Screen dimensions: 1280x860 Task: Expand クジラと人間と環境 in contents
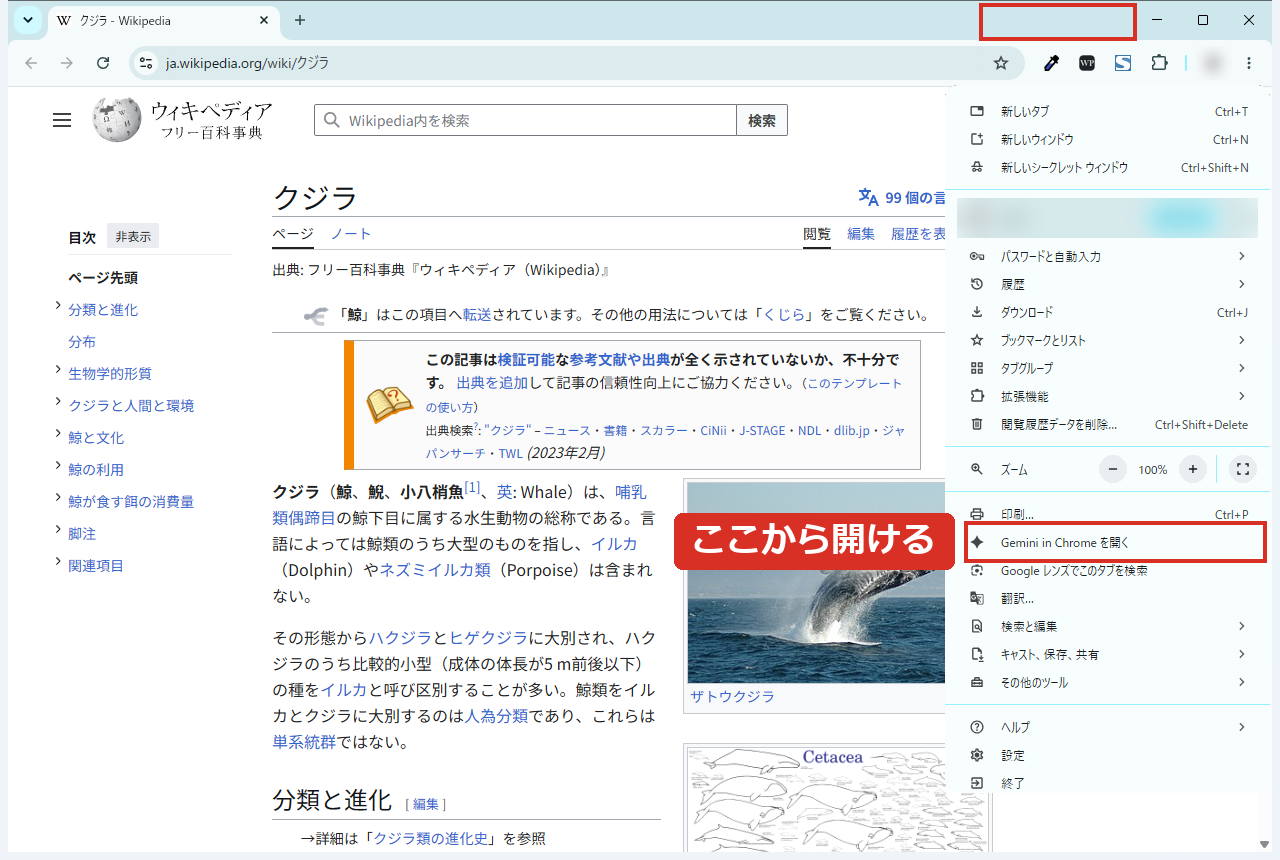point(58,403)
